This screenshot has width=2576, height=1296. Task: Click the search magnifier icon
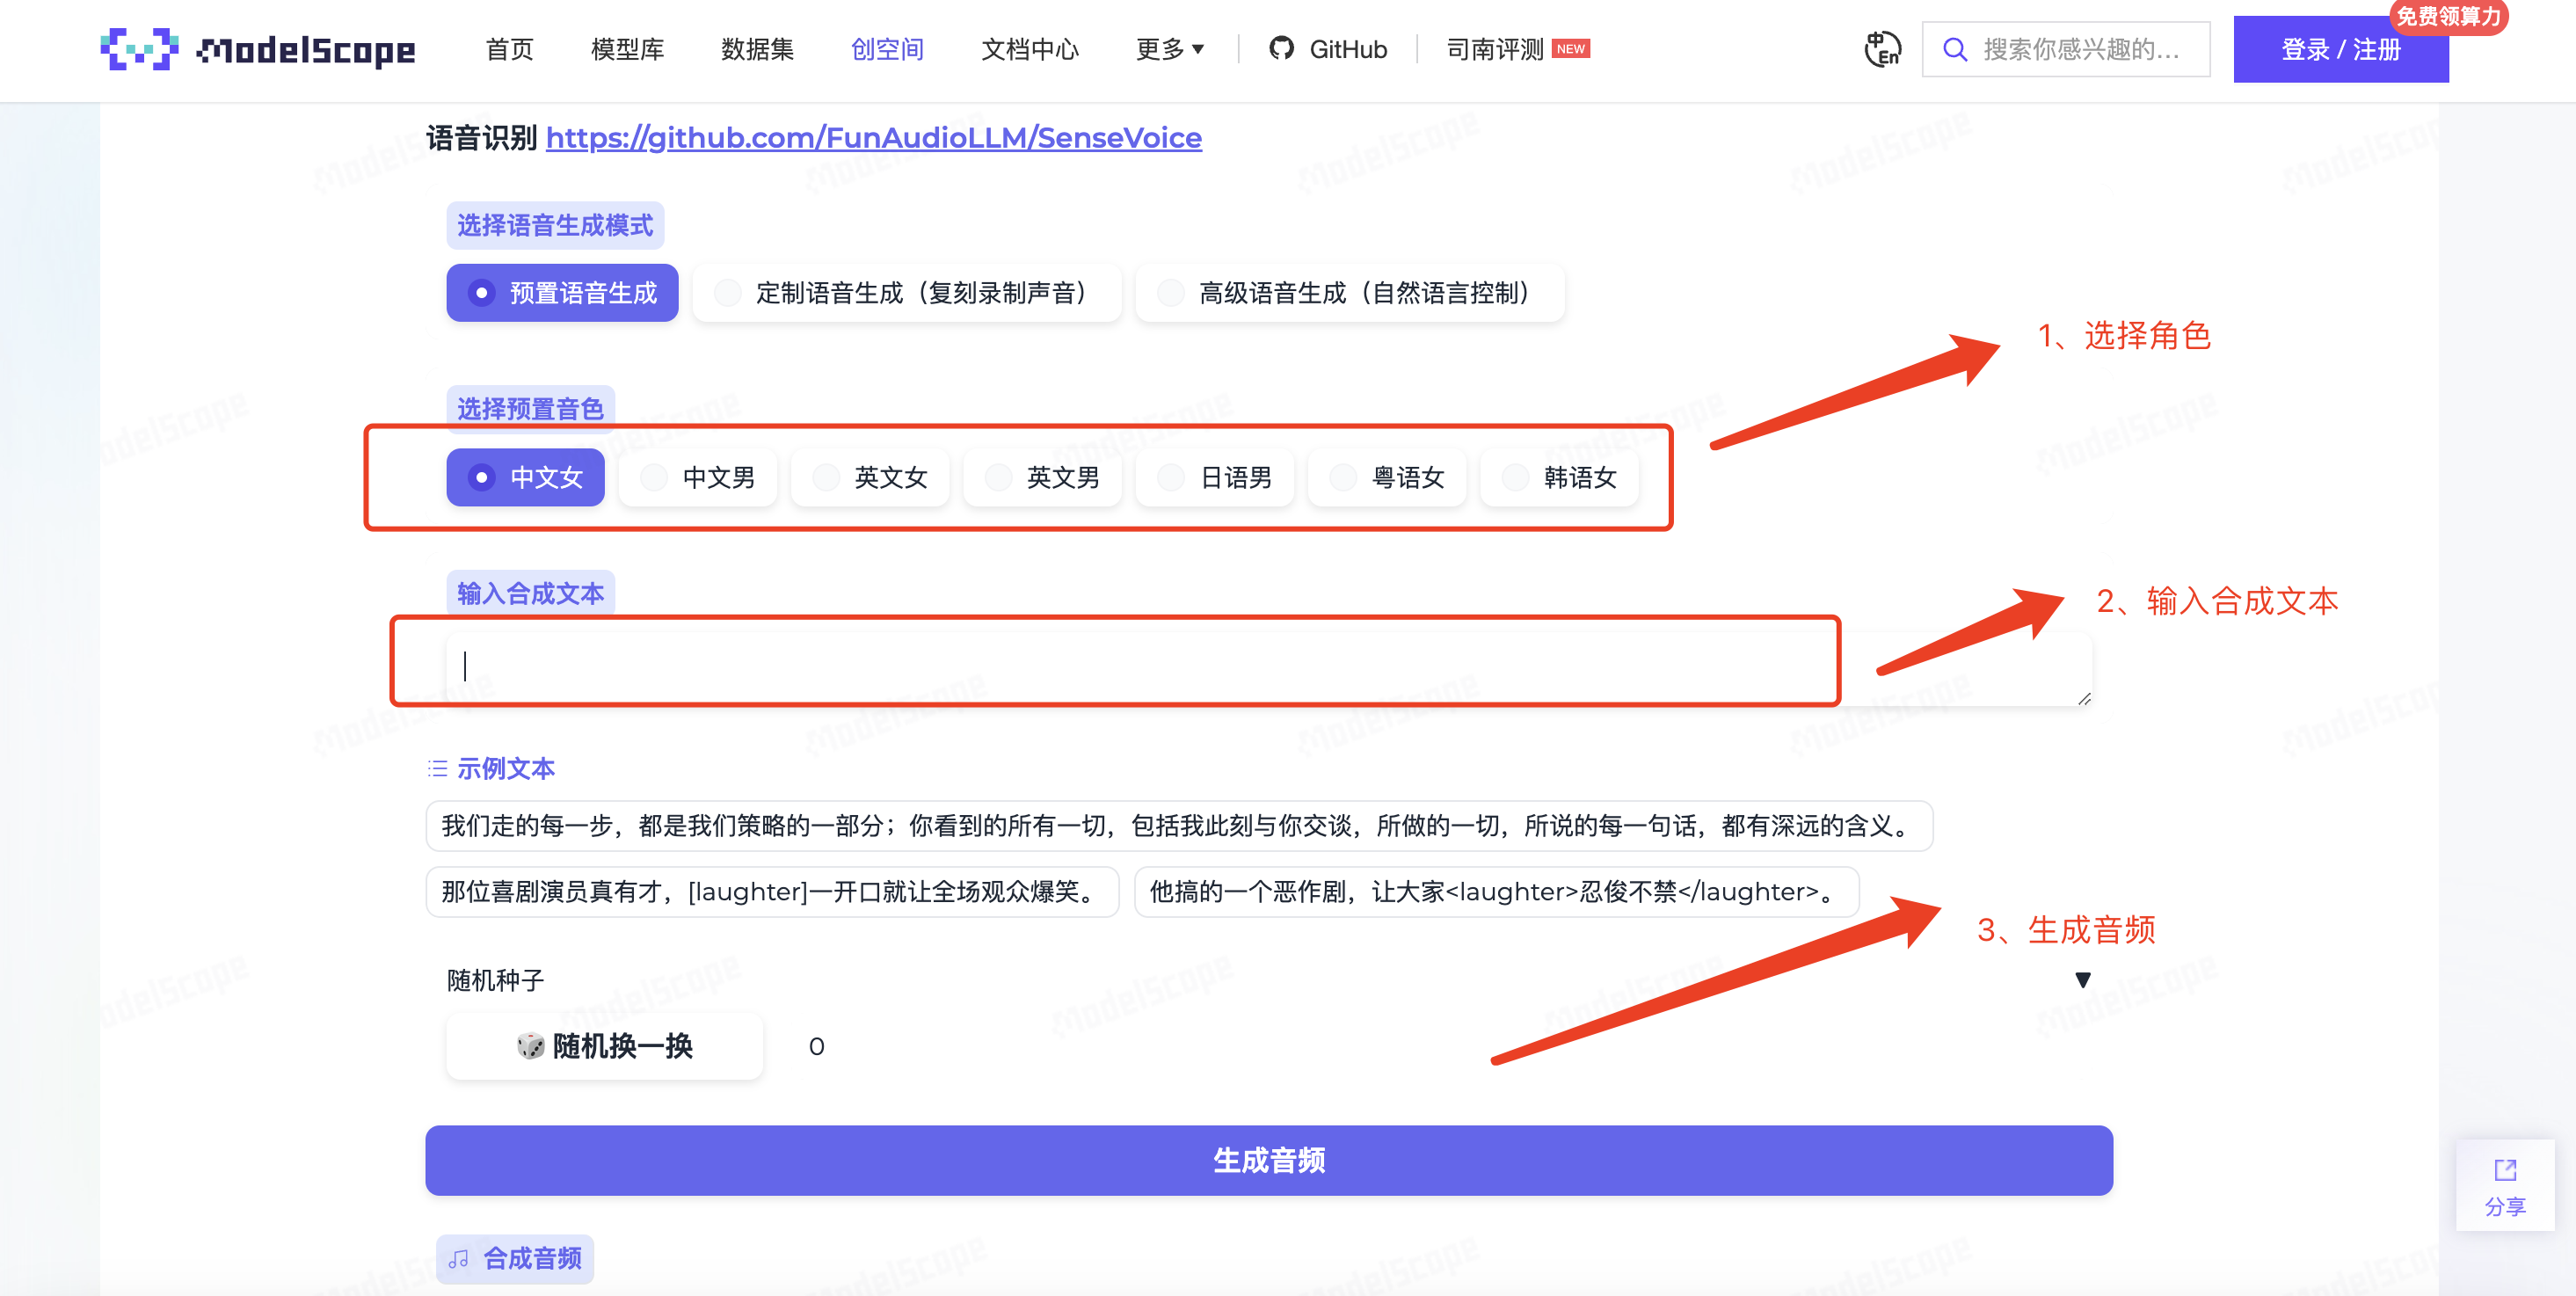click(1955, 49)
